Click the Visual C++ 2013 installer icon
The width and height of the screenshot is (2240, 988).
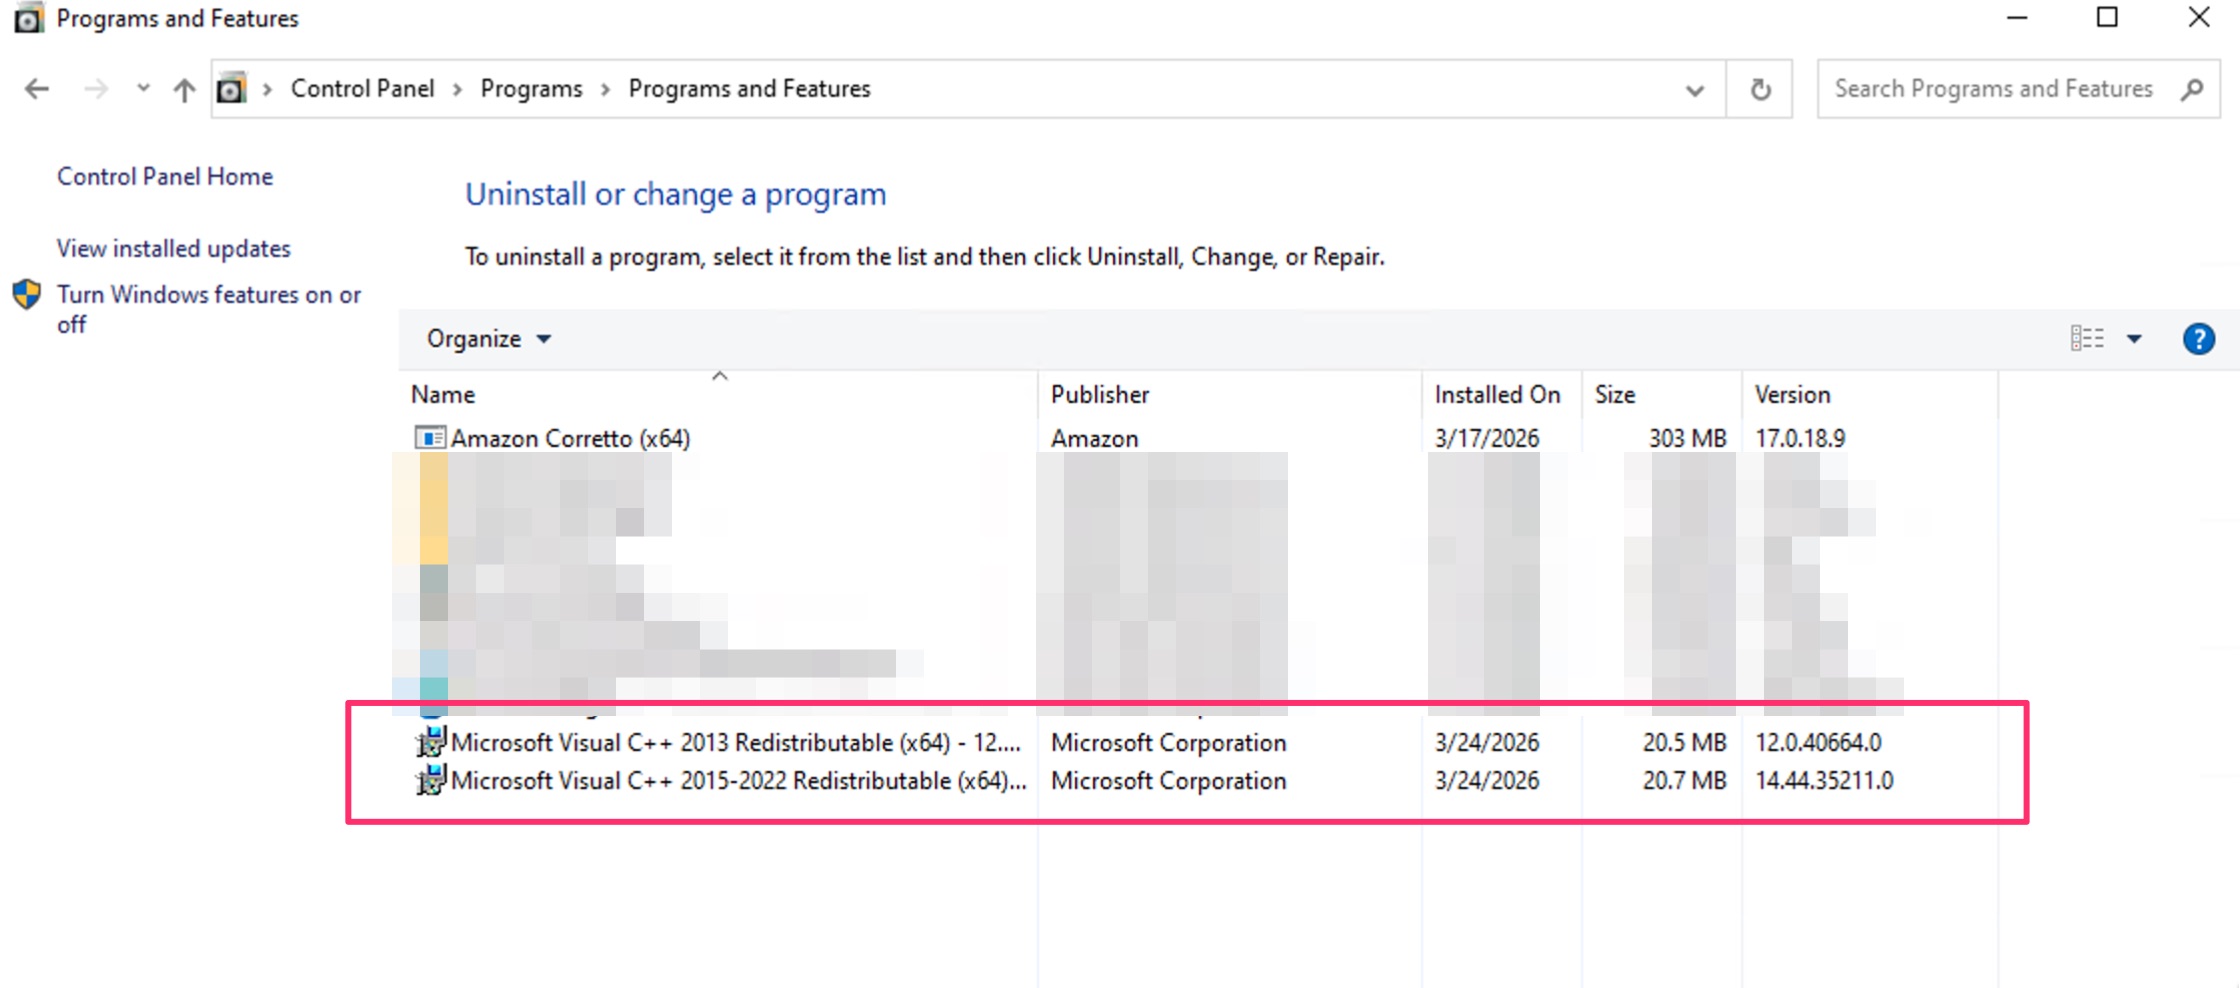(430, 742)
